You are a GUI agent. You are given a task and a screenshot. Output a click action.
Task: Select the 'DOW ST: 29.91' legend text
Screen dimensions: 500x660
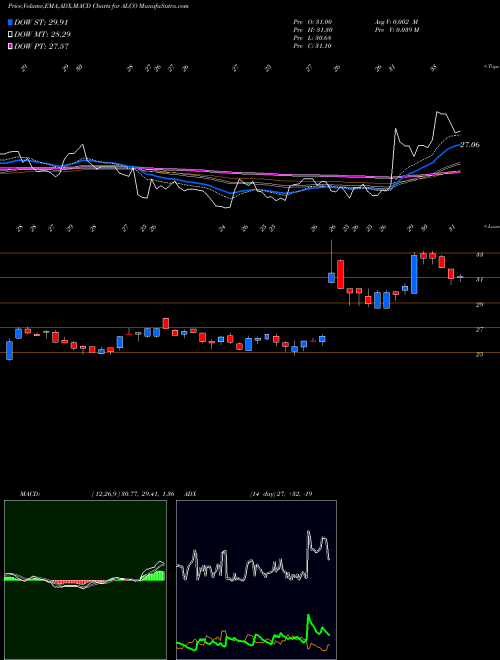[41, 22]
